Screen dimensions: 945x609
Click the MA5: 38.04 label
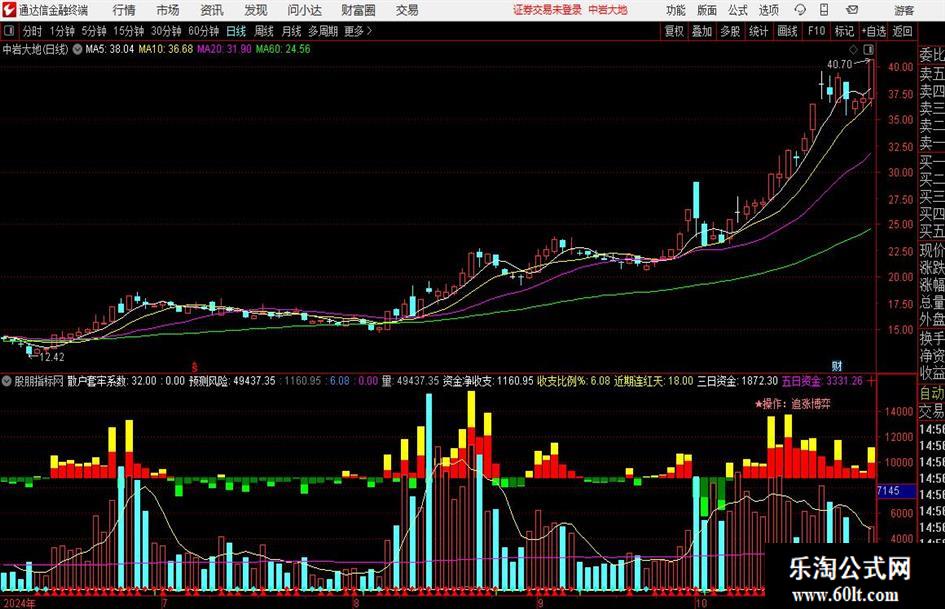[109, 49]
